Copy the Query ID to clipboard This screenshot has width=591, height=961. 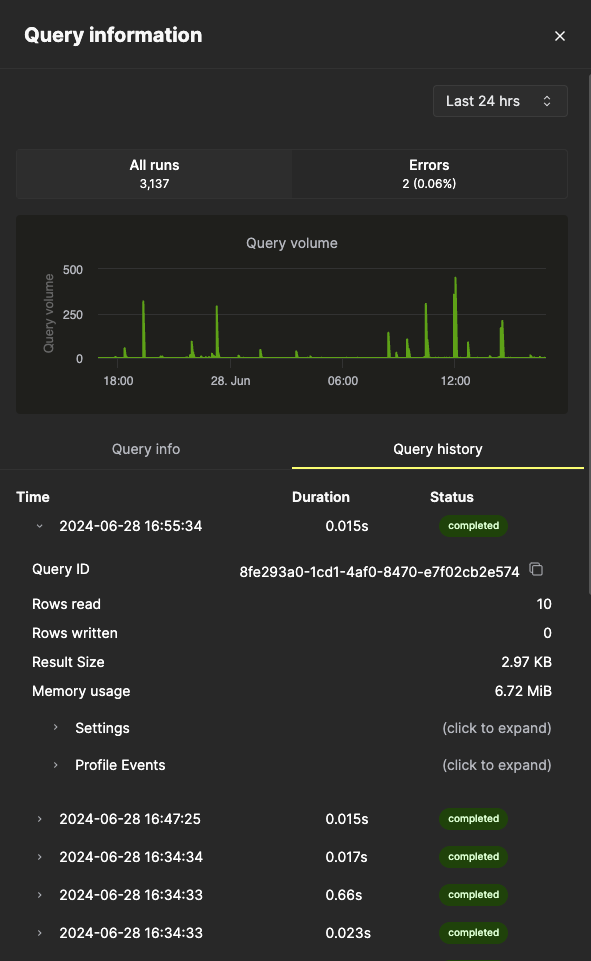(x=536, y=569)
